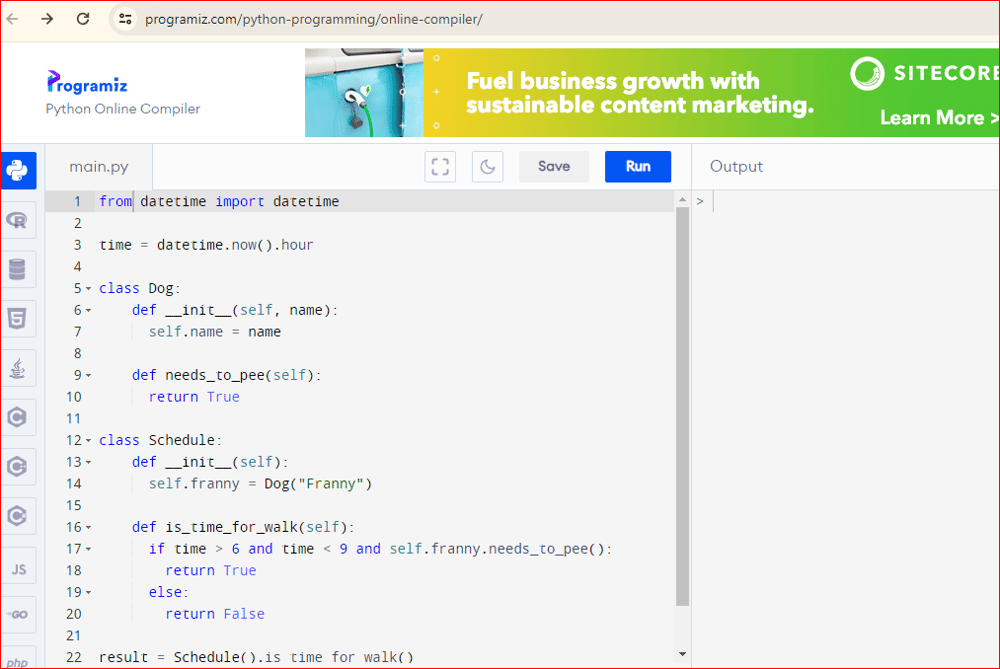Switch to the R language compiler icon
Screen dimensions: 1000x669
17,220
